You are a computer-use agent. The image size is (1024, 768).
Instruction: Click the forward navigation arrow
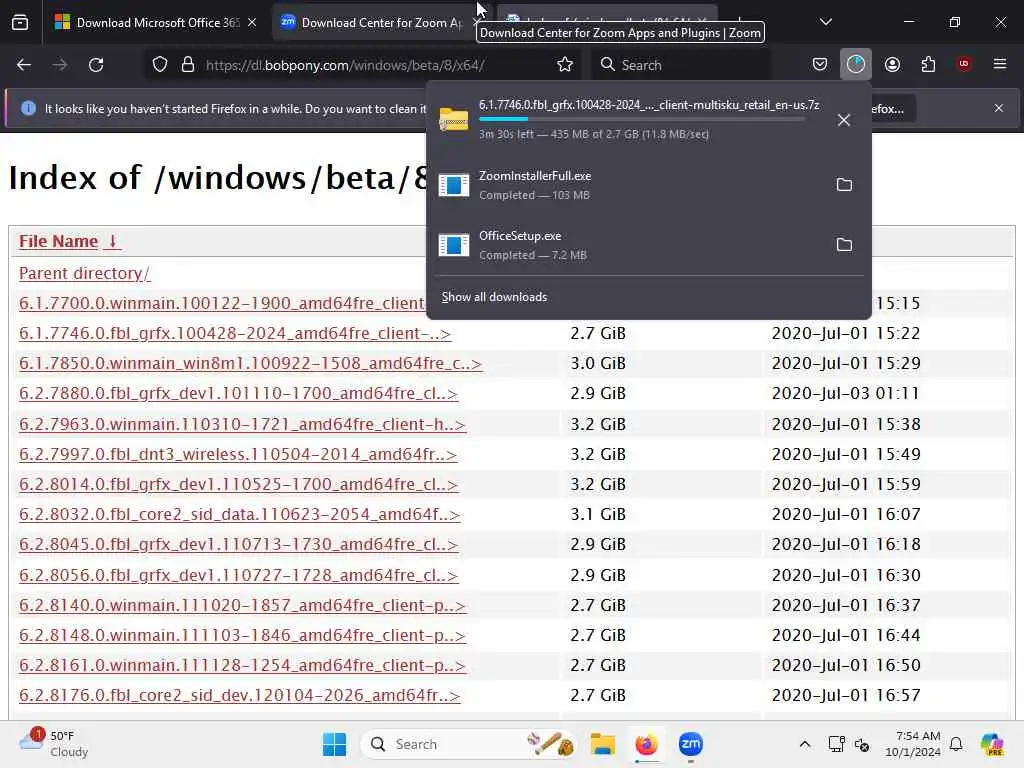tap(60, 65)
